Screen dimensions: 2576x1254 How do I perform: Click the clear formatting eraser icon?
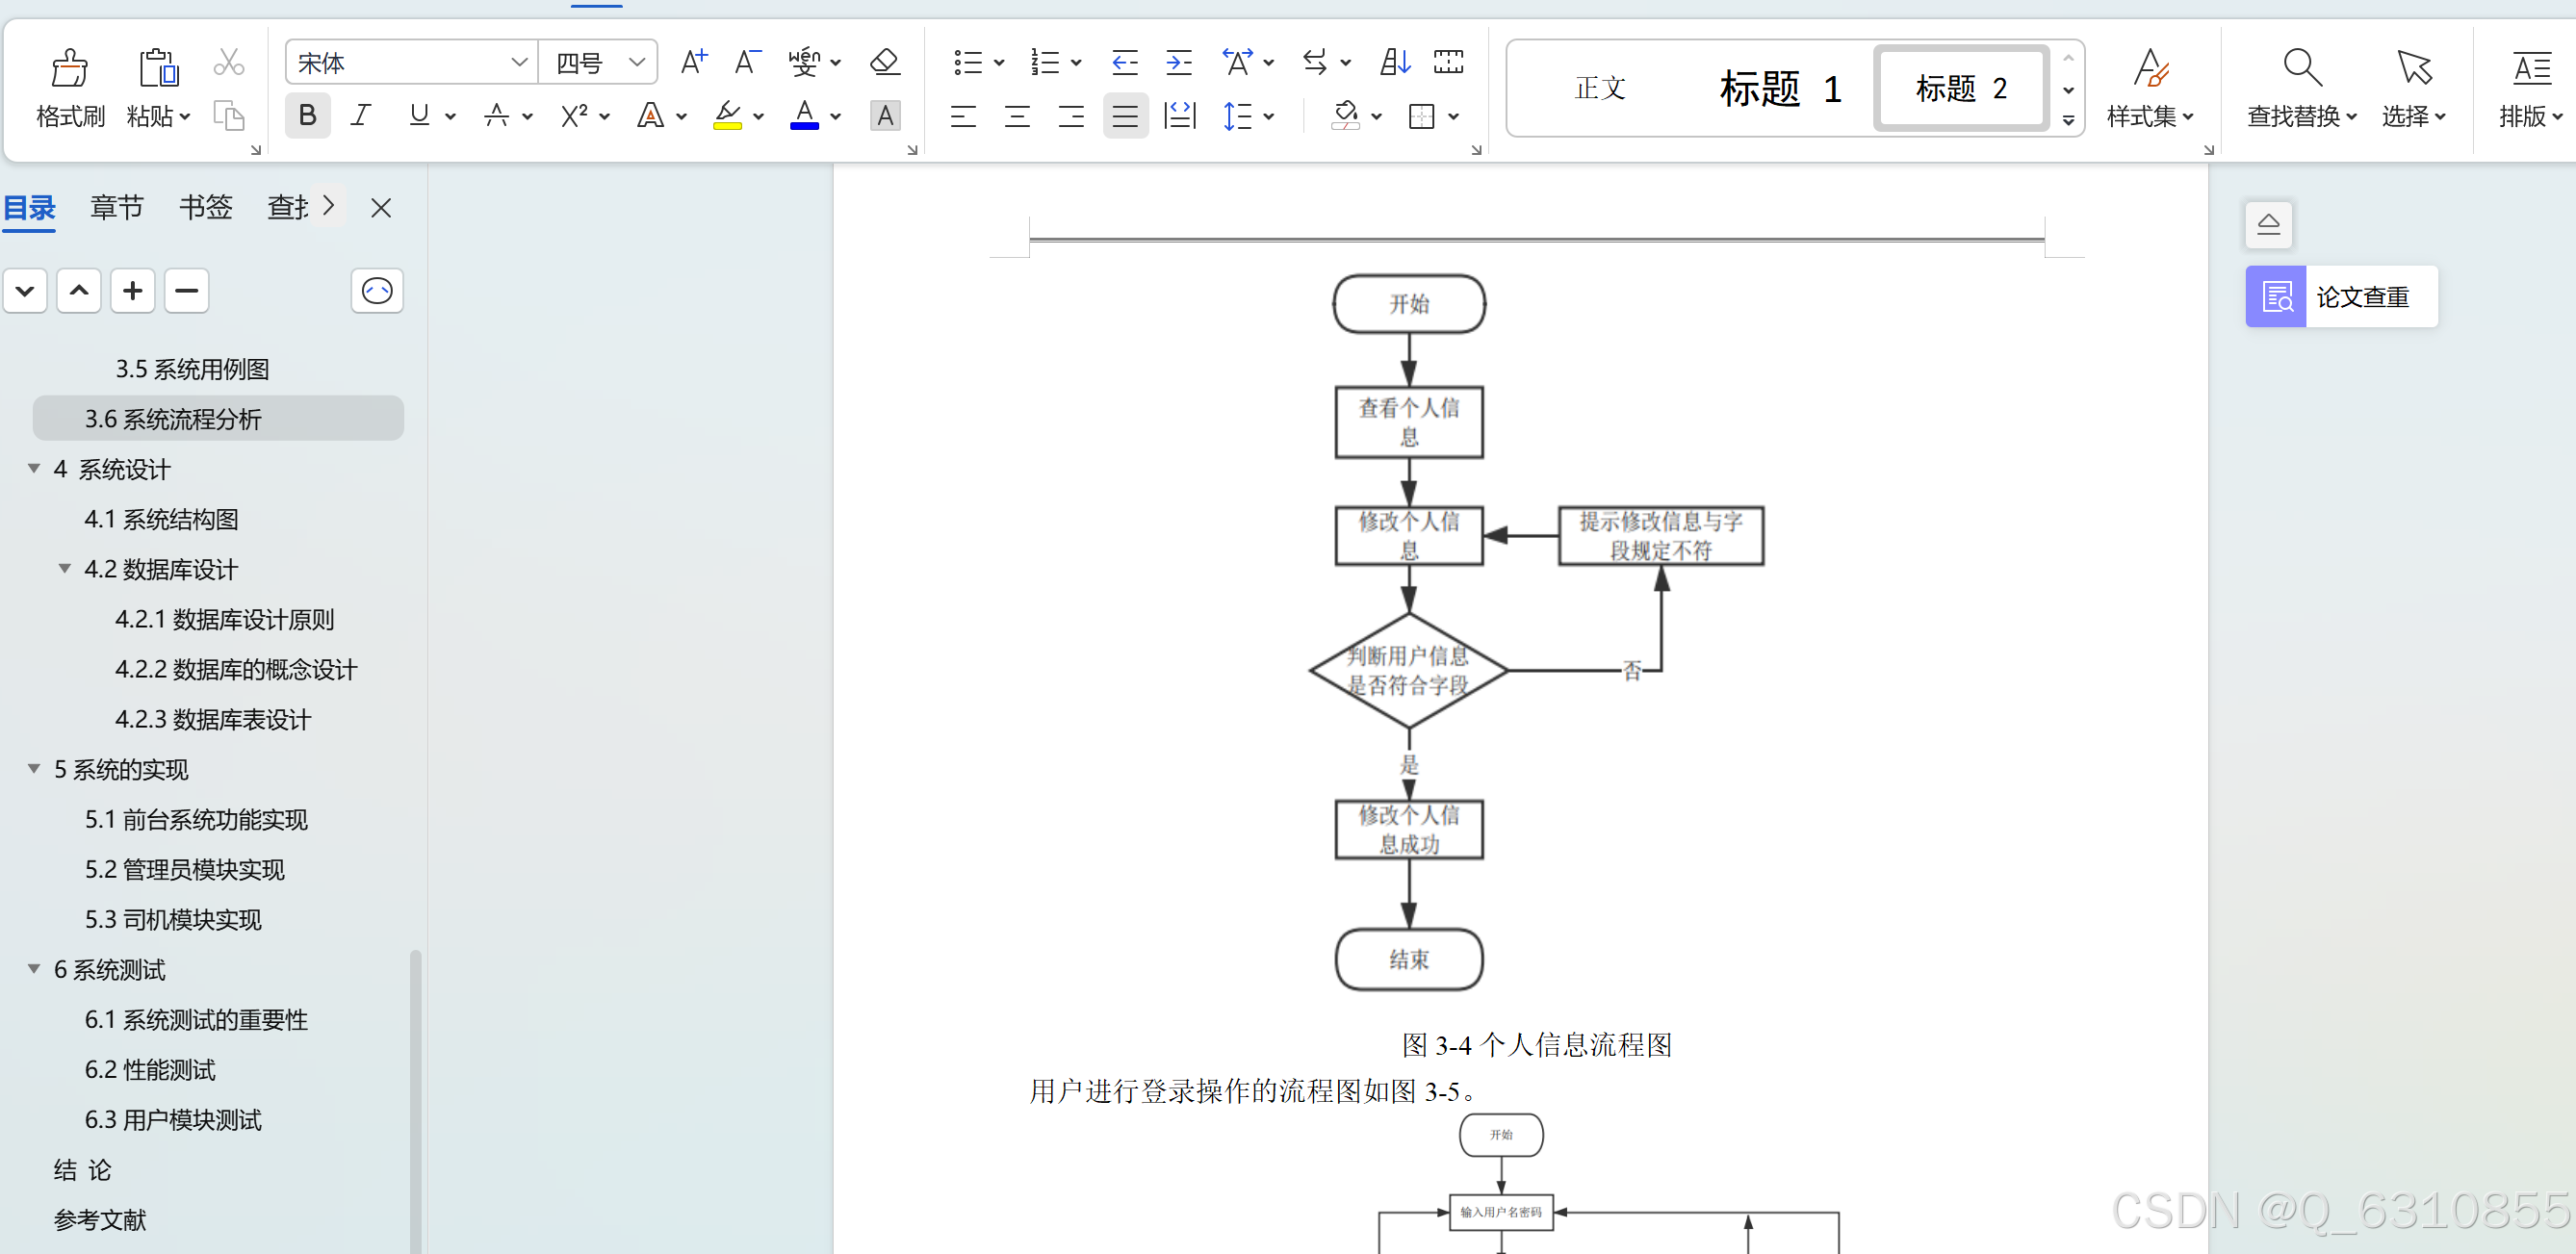(884, 62)
